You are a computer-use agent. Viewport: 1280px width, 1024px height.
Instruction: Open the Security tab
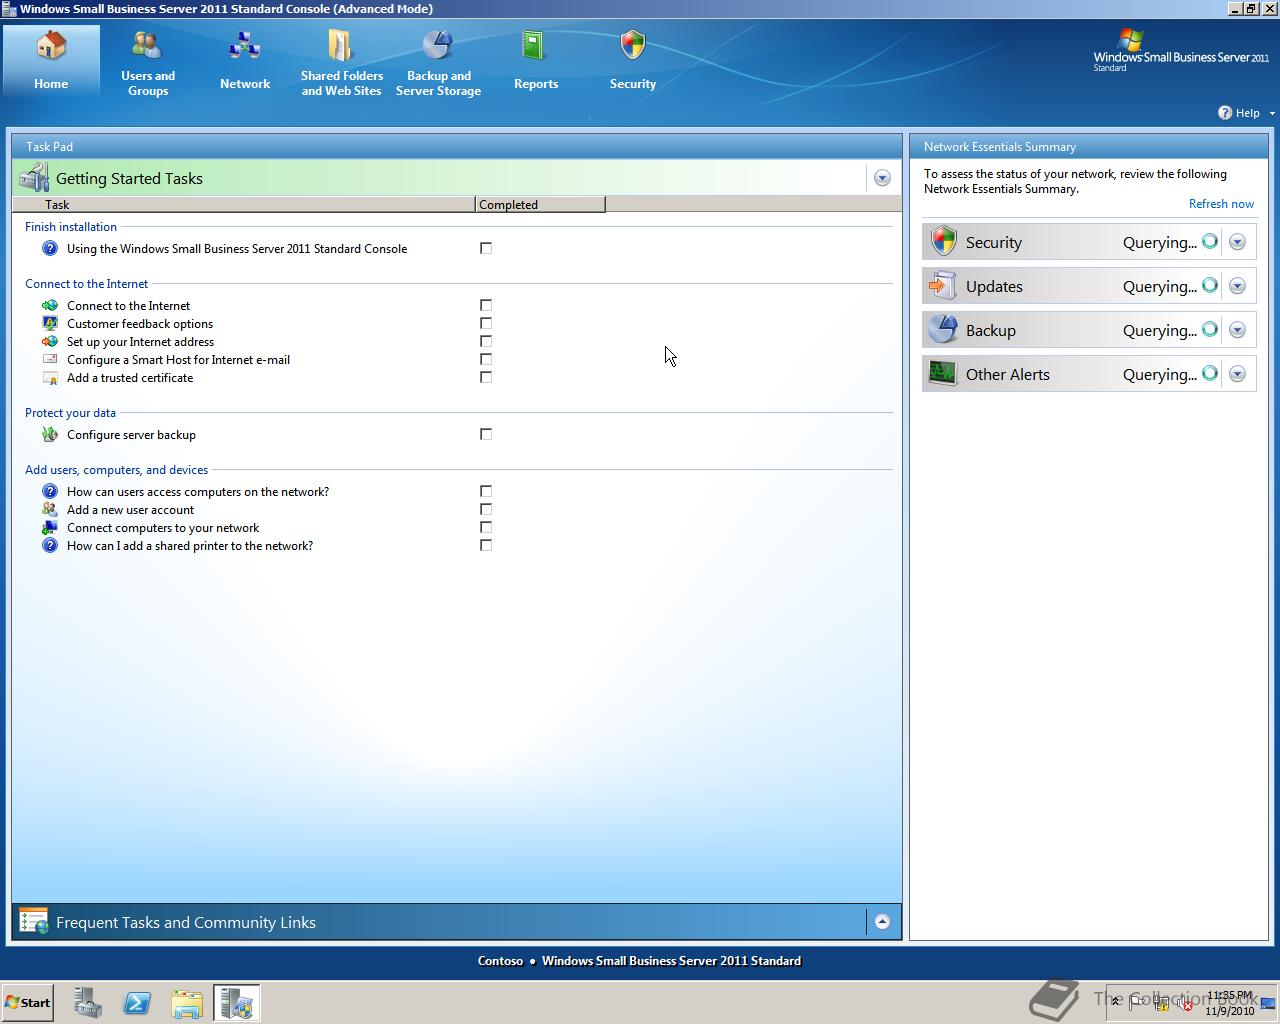coord(633,61)
